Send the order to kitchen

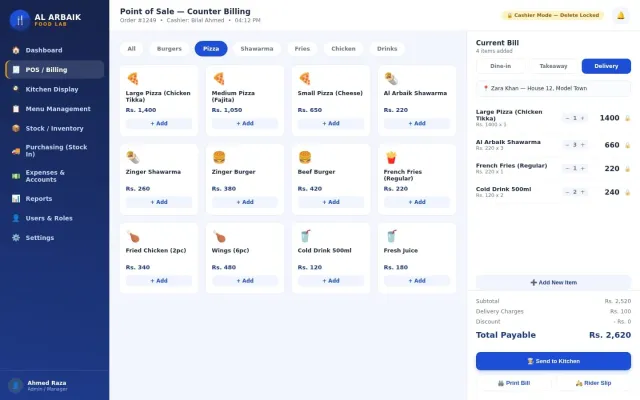[x=553, y=361]
